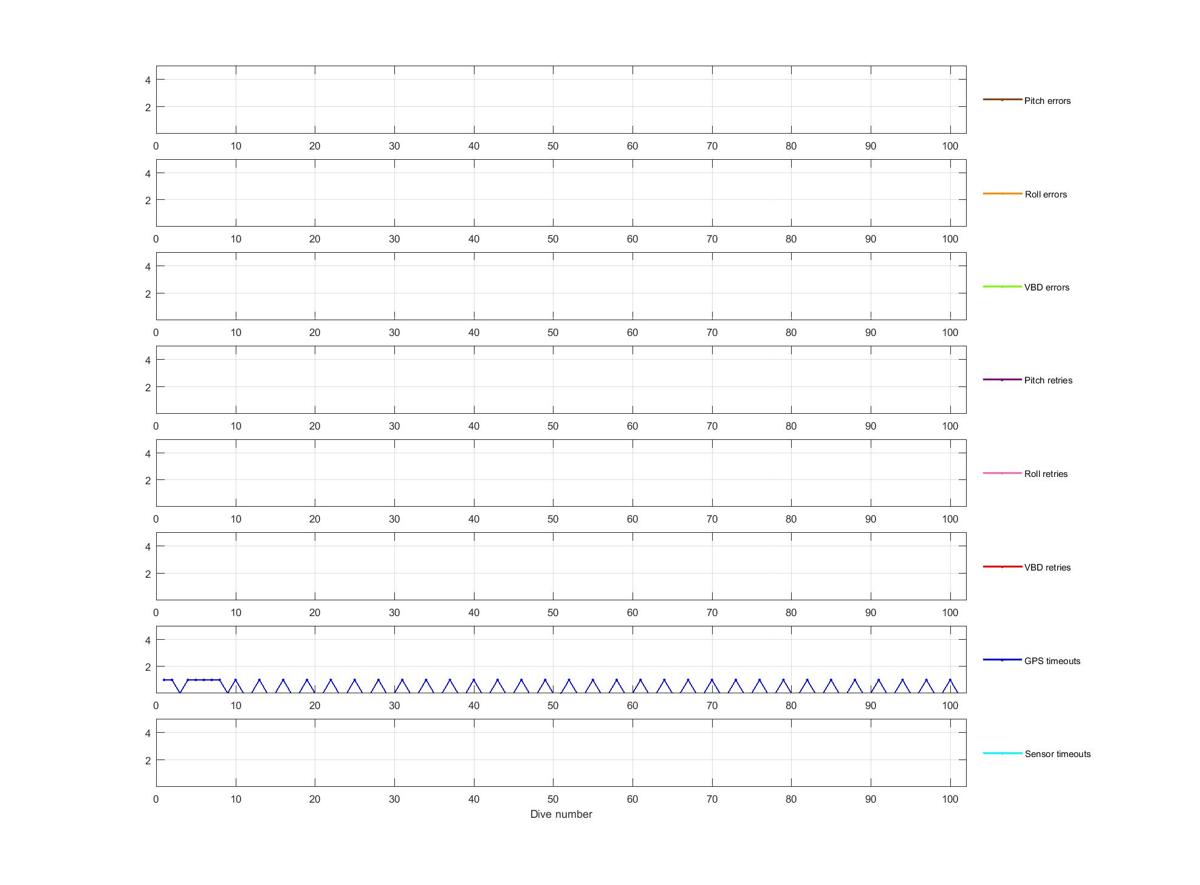Click the VBD errors legend label
Viewport: 1200px width, 885px height.
coord(1047,288)
